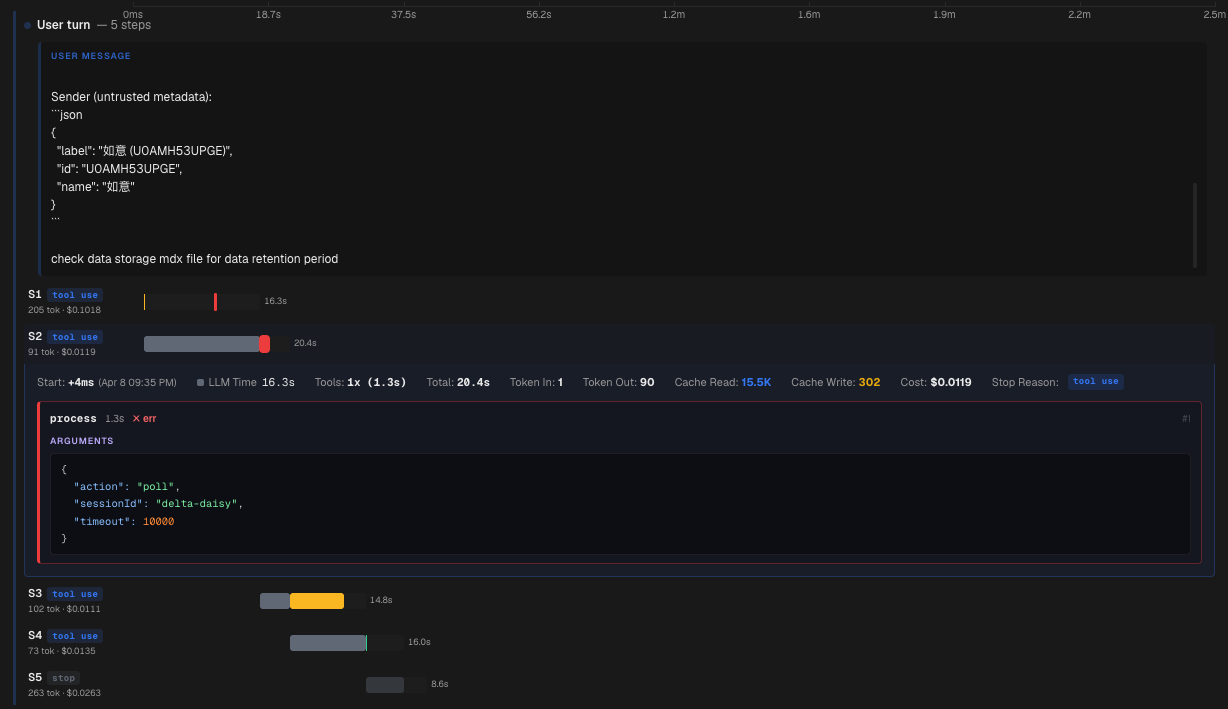Click the S1 tool use badge

75,295
